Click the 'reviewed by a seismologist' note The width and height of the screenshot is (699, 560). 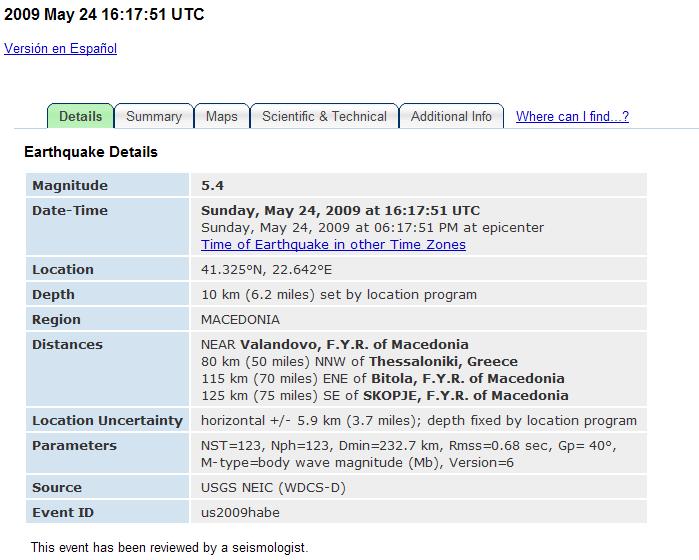pyautogui.click(x=170, y=547)
